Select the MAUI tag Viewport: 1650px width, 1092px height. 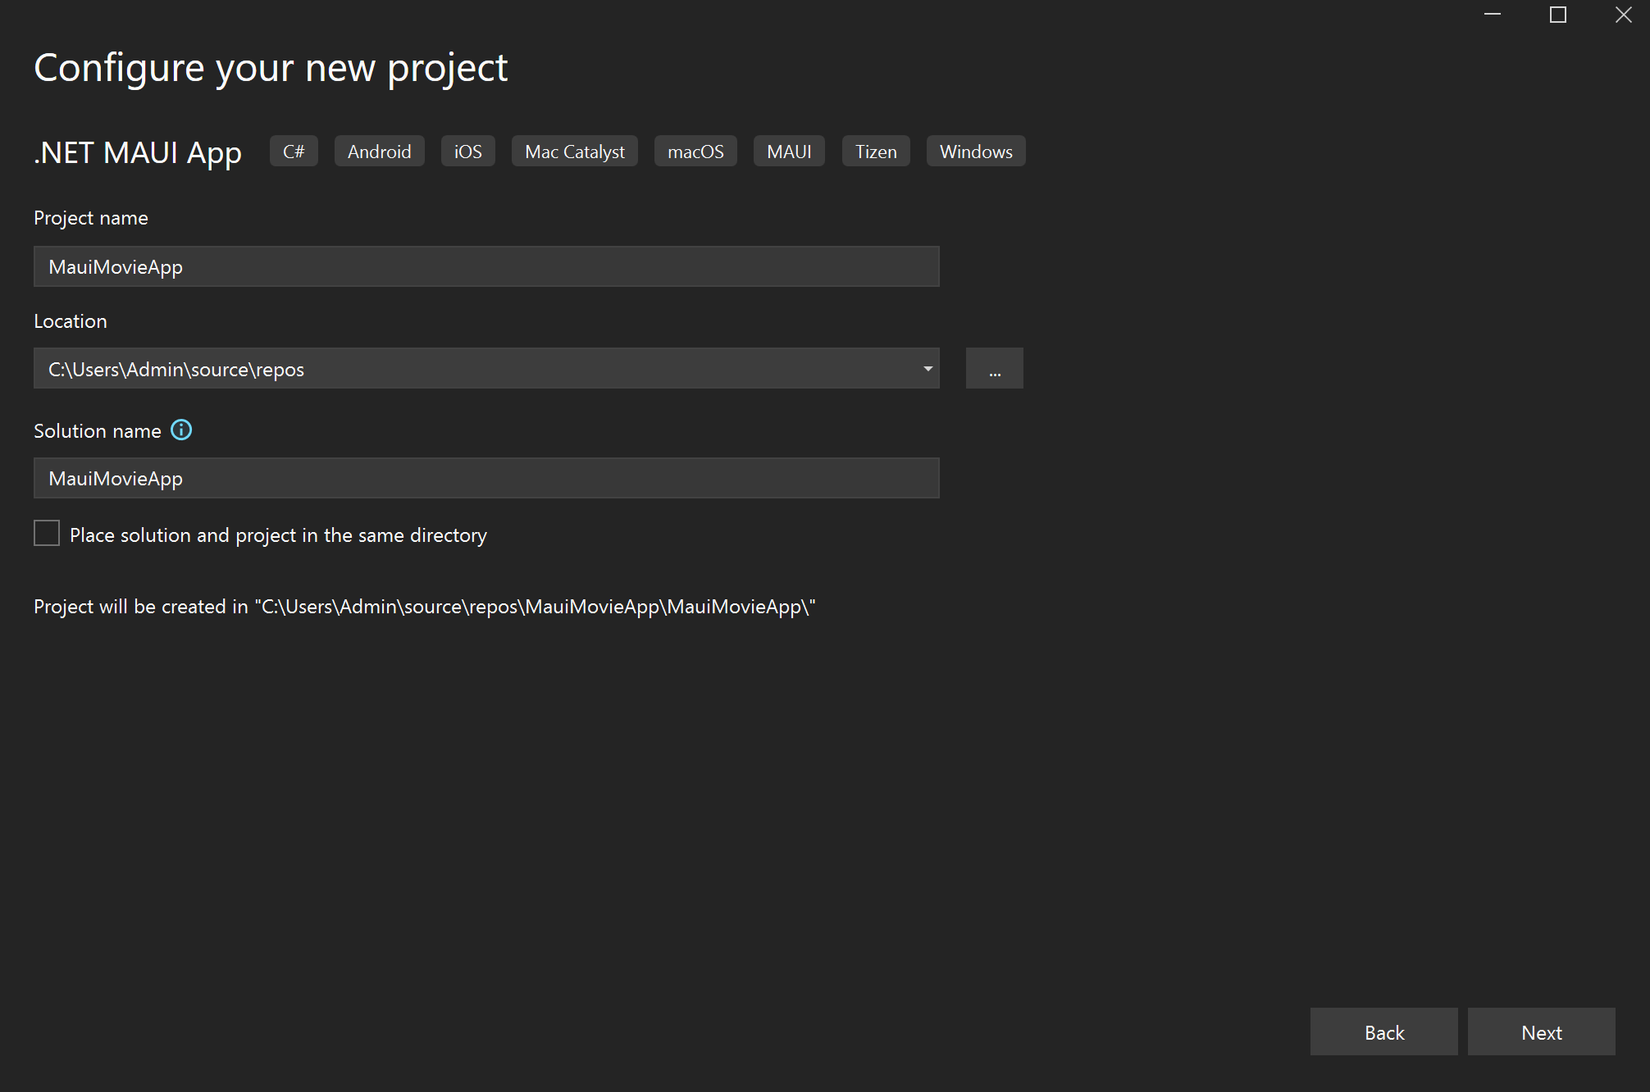788,151
